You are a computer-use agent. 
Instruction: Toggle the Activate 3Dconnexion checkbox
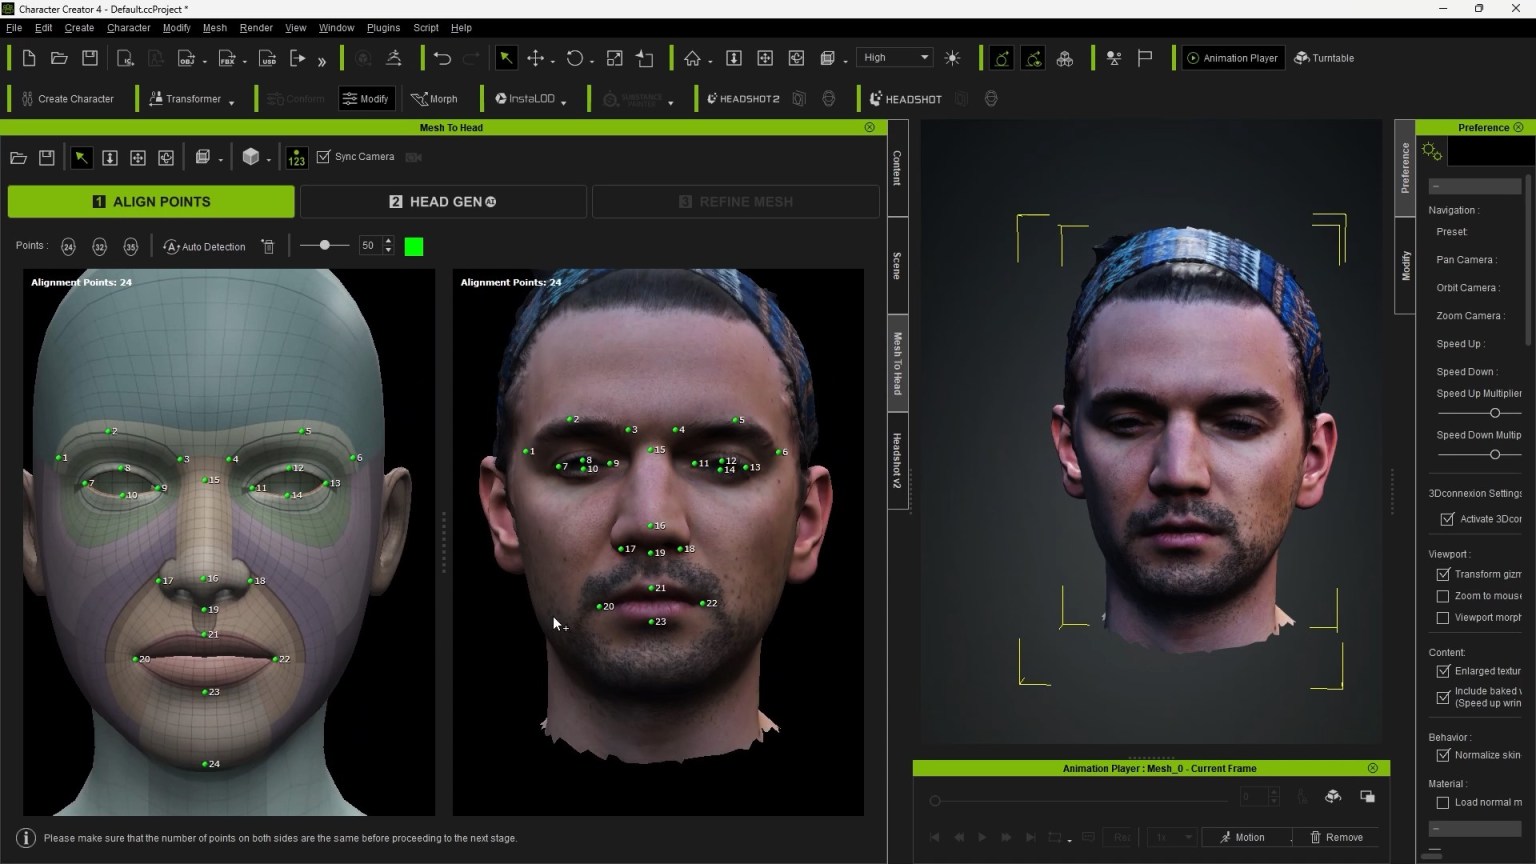[x=1447, y=519]
